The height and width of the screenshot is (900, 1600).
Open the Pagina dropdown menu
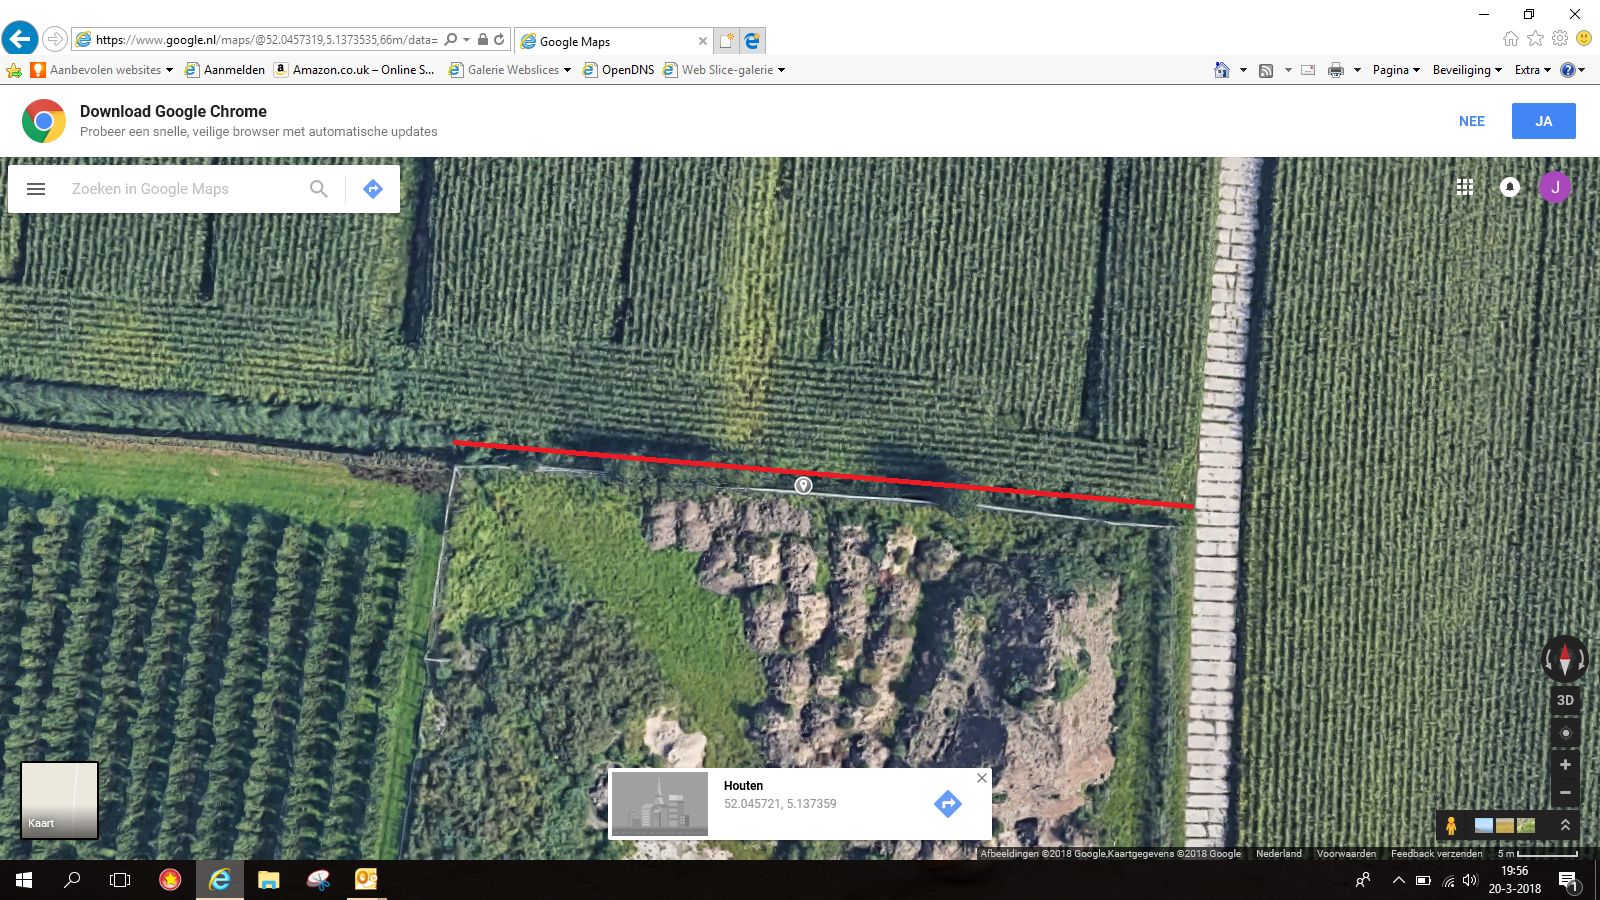[x=1396, y=70]
